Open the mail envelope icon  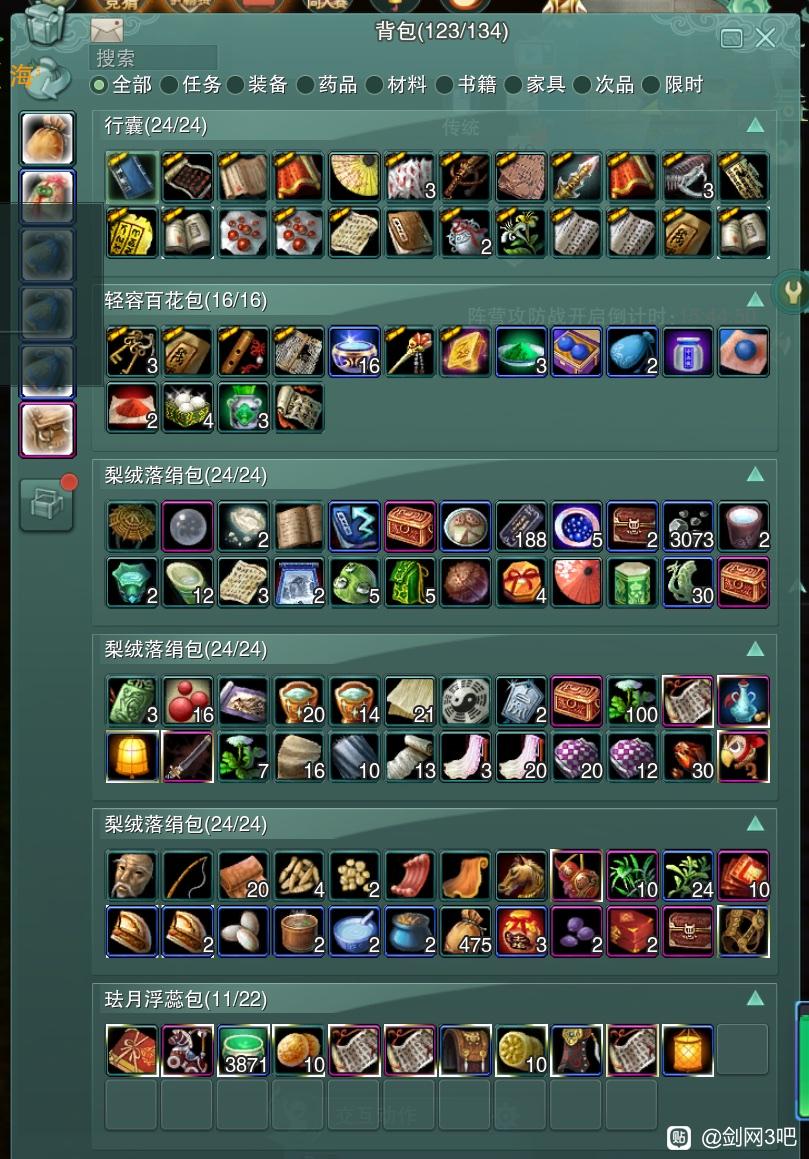[x=106, y=30]
